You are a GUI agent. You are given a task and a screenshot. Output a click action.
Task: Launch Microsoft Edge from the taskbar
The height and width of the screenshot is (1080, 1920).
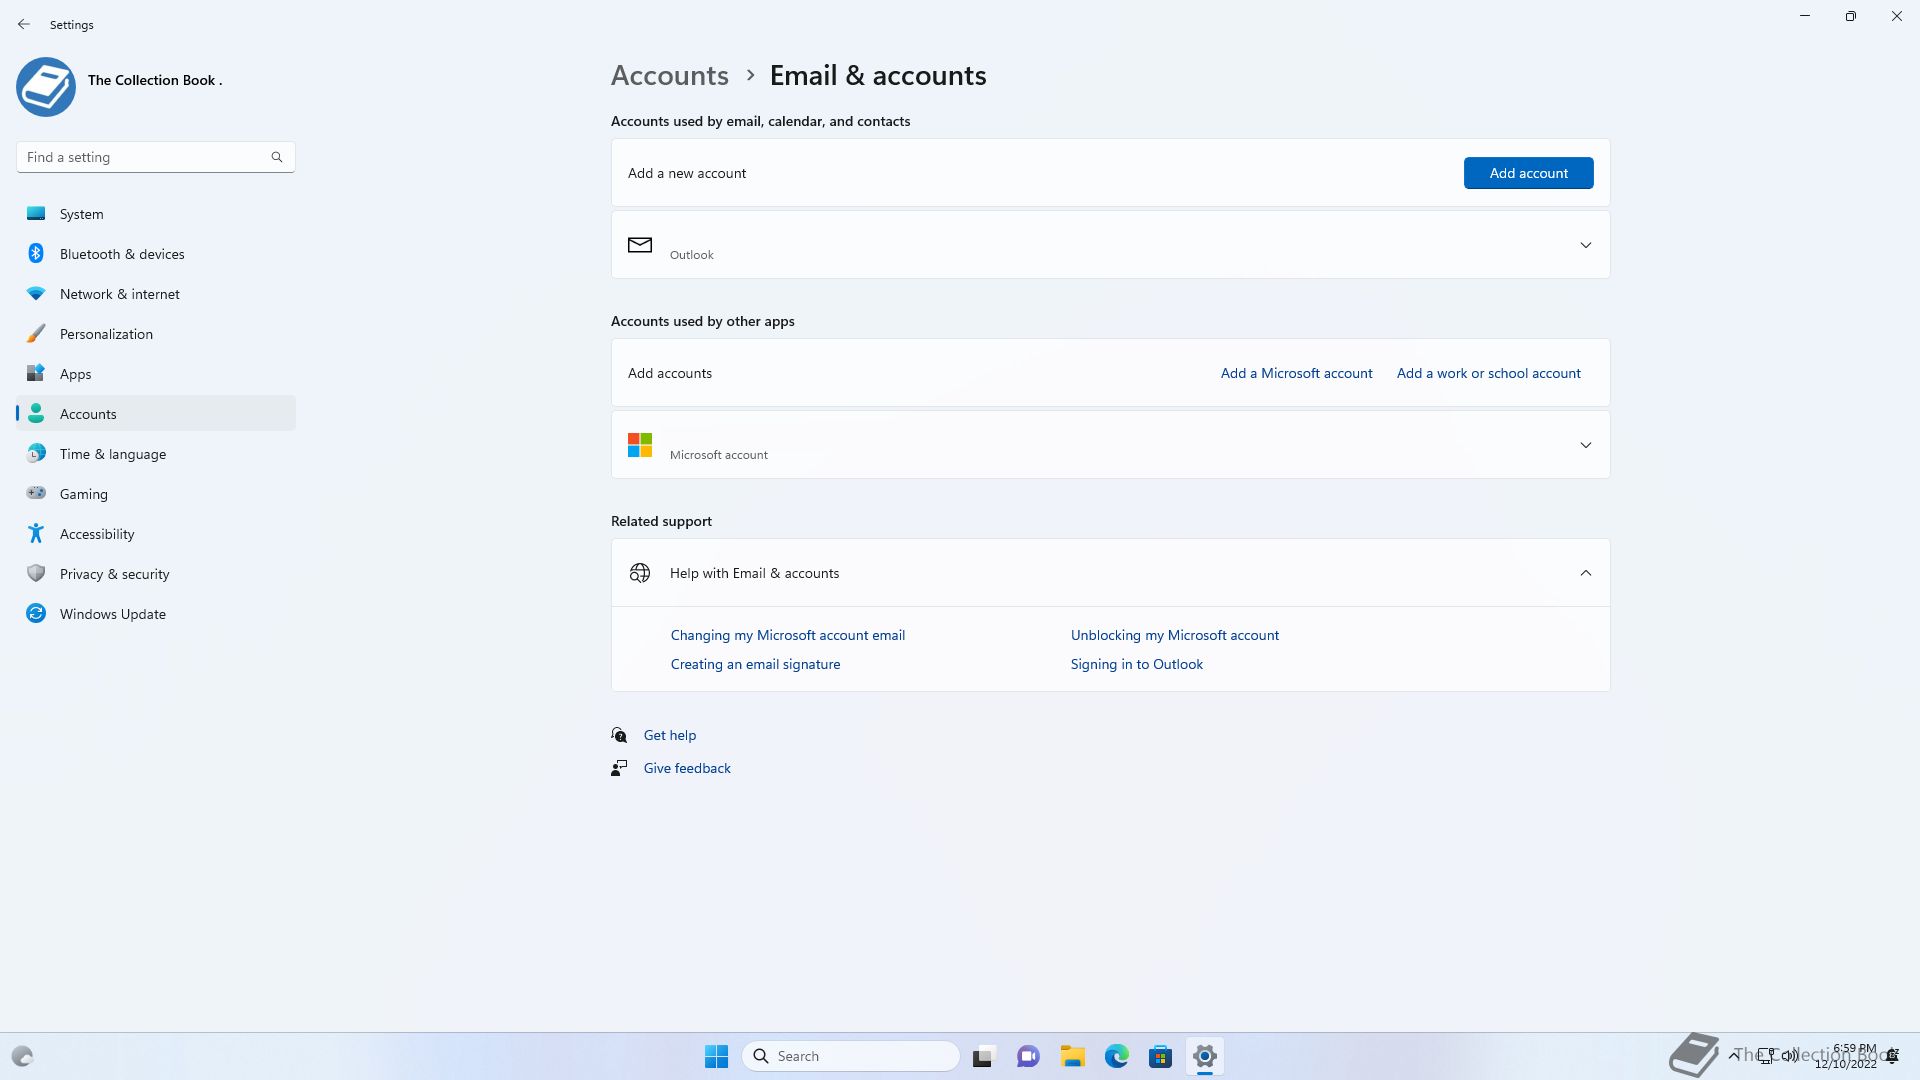click(1116, 1056)
